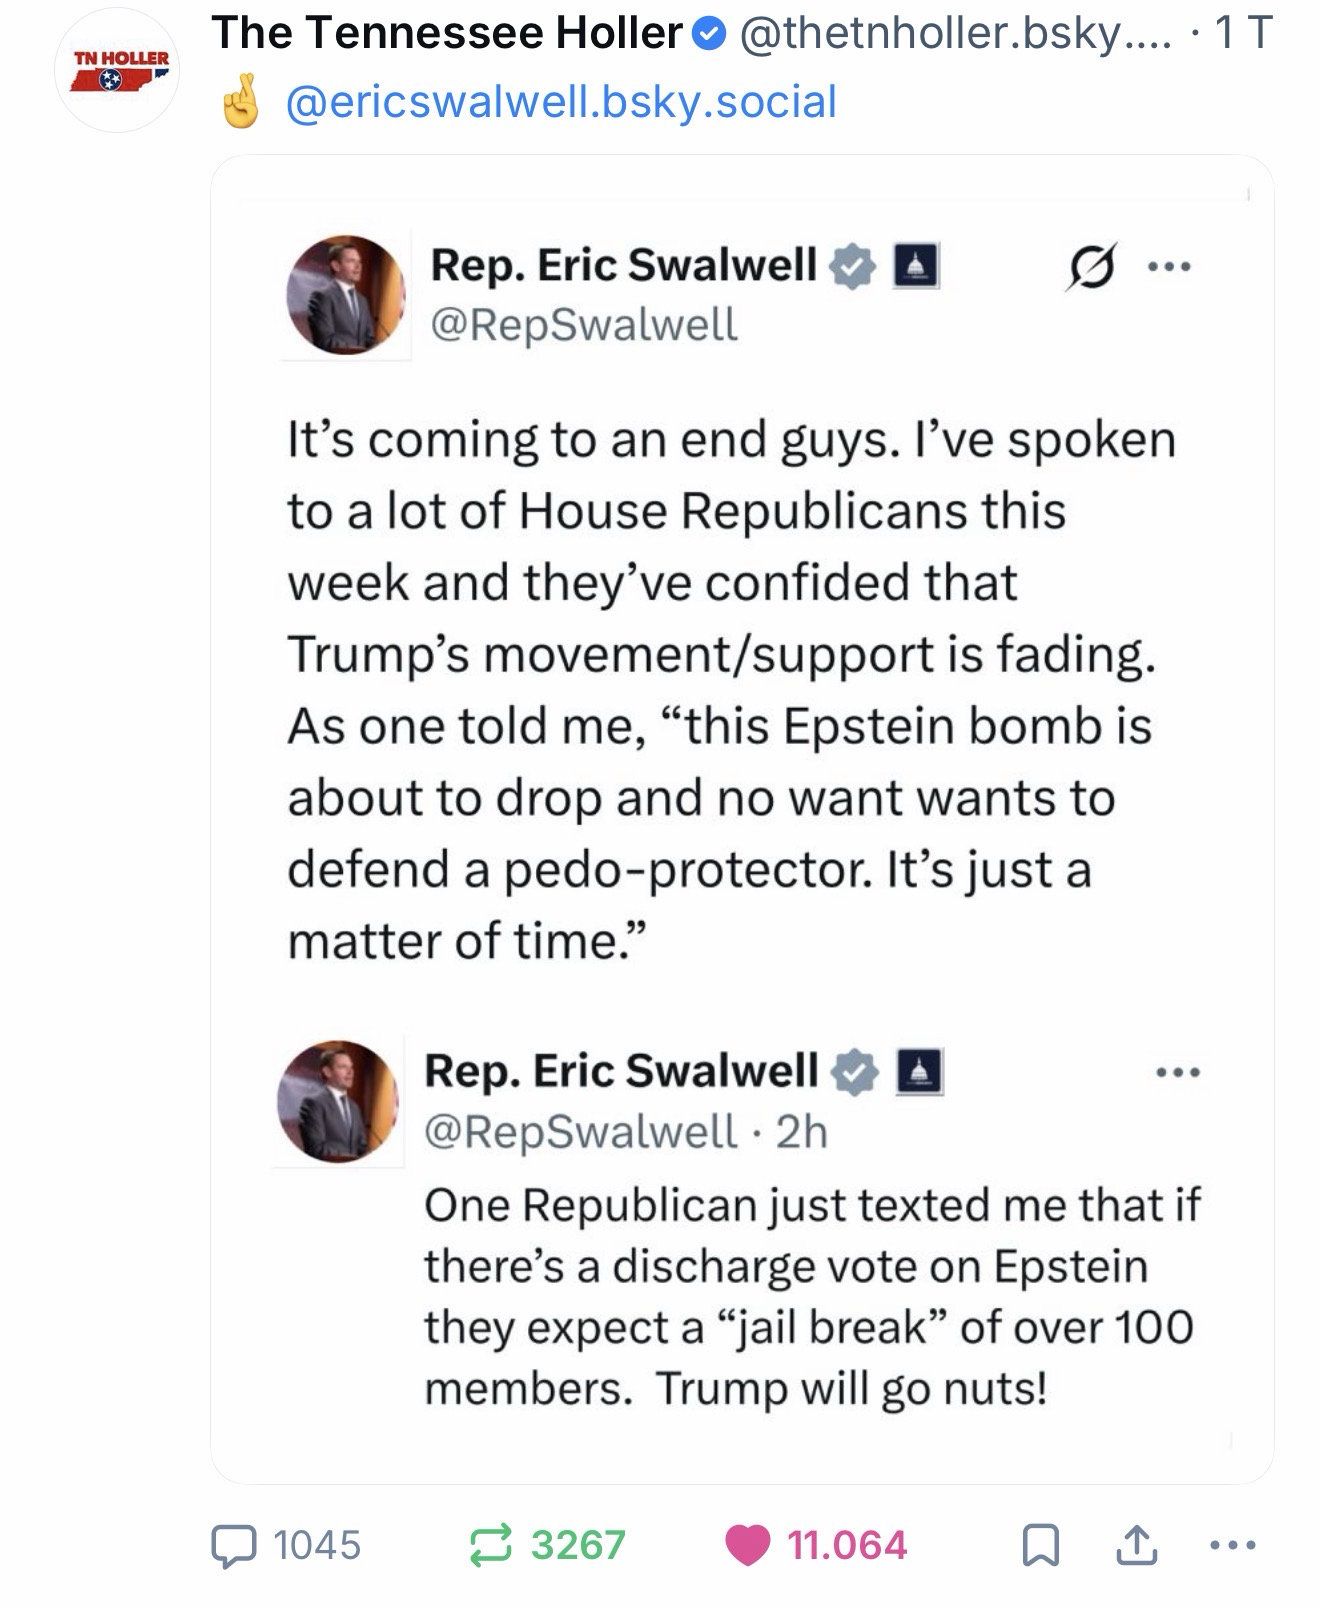Click the 11.064 likes count
The height and width of the screenshot is (1608, 1320).
[847, 1546]
